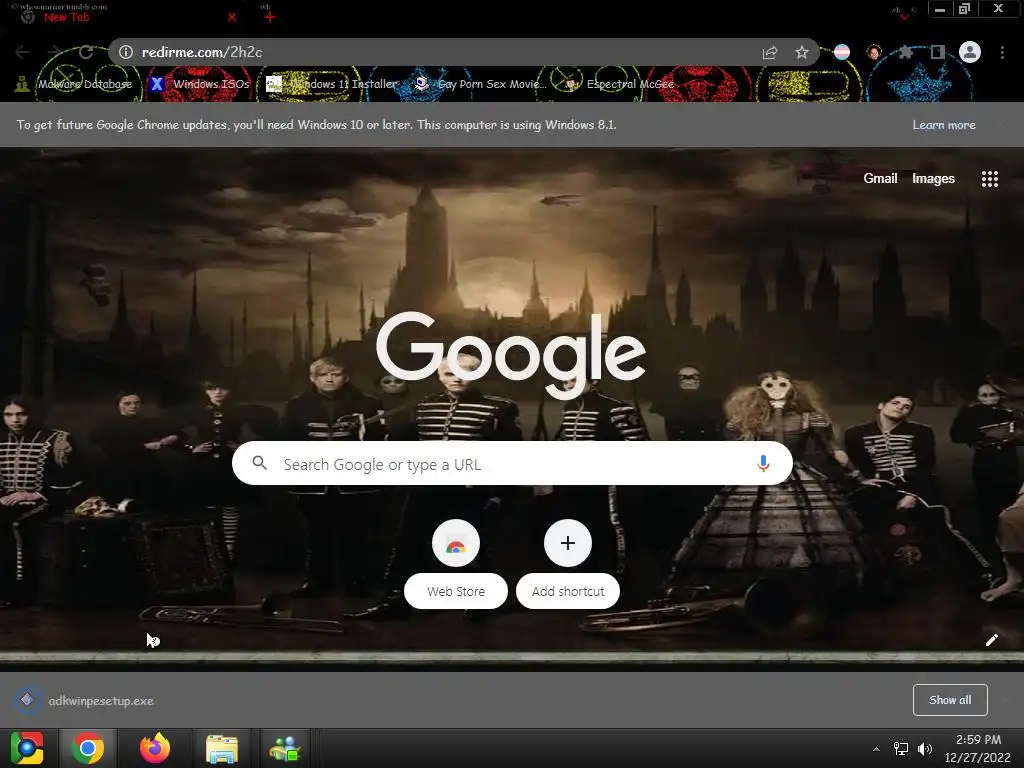
Task: Bookmark this tab with the star icon
Action: tap(802, 52)
